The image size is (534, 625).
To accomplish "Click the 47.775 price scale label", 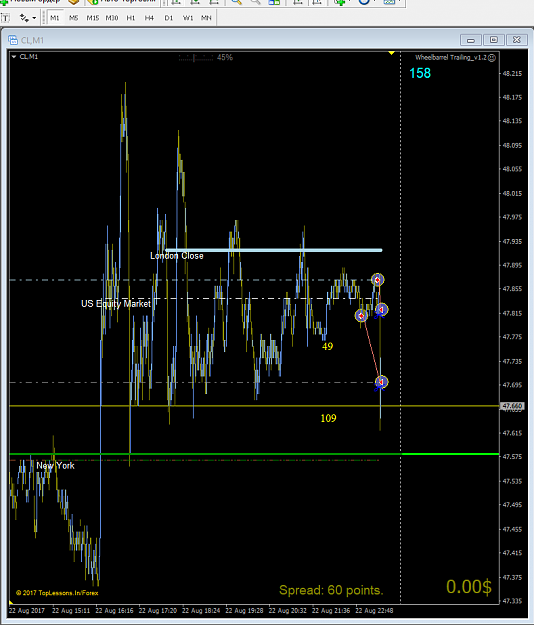I will (512, 337).
